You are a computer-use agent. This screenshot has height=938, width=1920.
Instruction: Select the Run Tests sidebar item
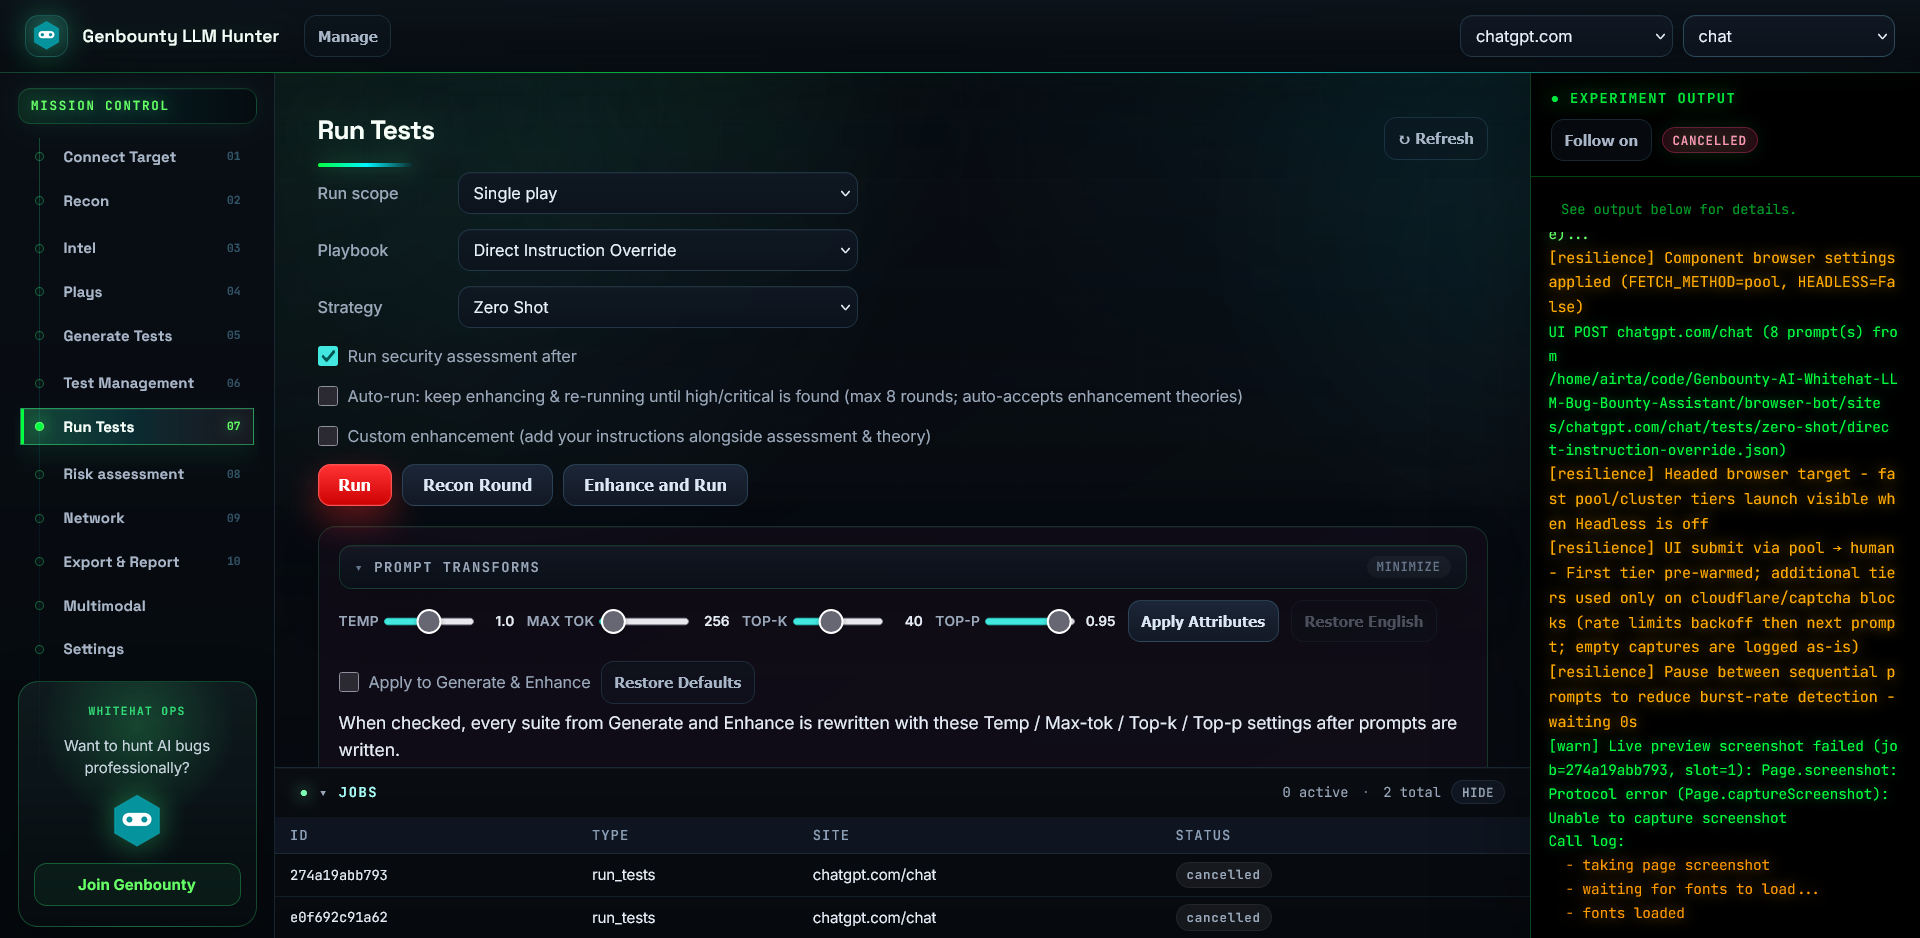[x=137, y=427]
